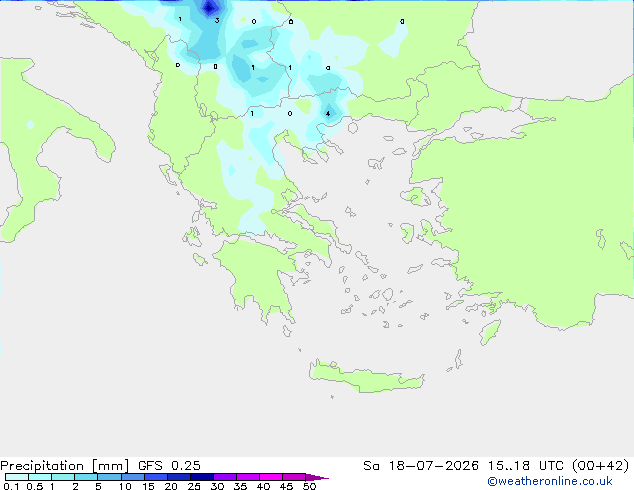The image size is (634, 490).
Task: Click the "GFS 0.25" model label
Action: [169, 466]
